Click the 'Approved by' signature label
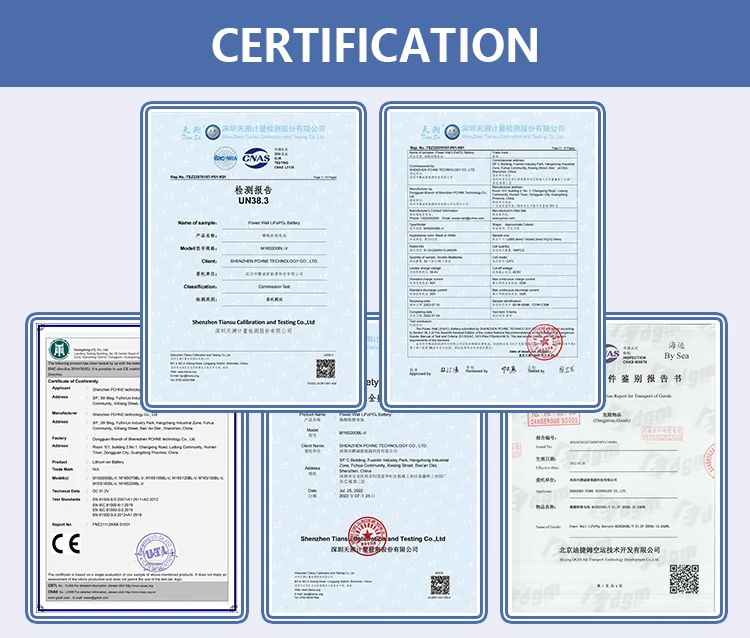Viewport: 750px width, 638px height. tap(420, 374)
